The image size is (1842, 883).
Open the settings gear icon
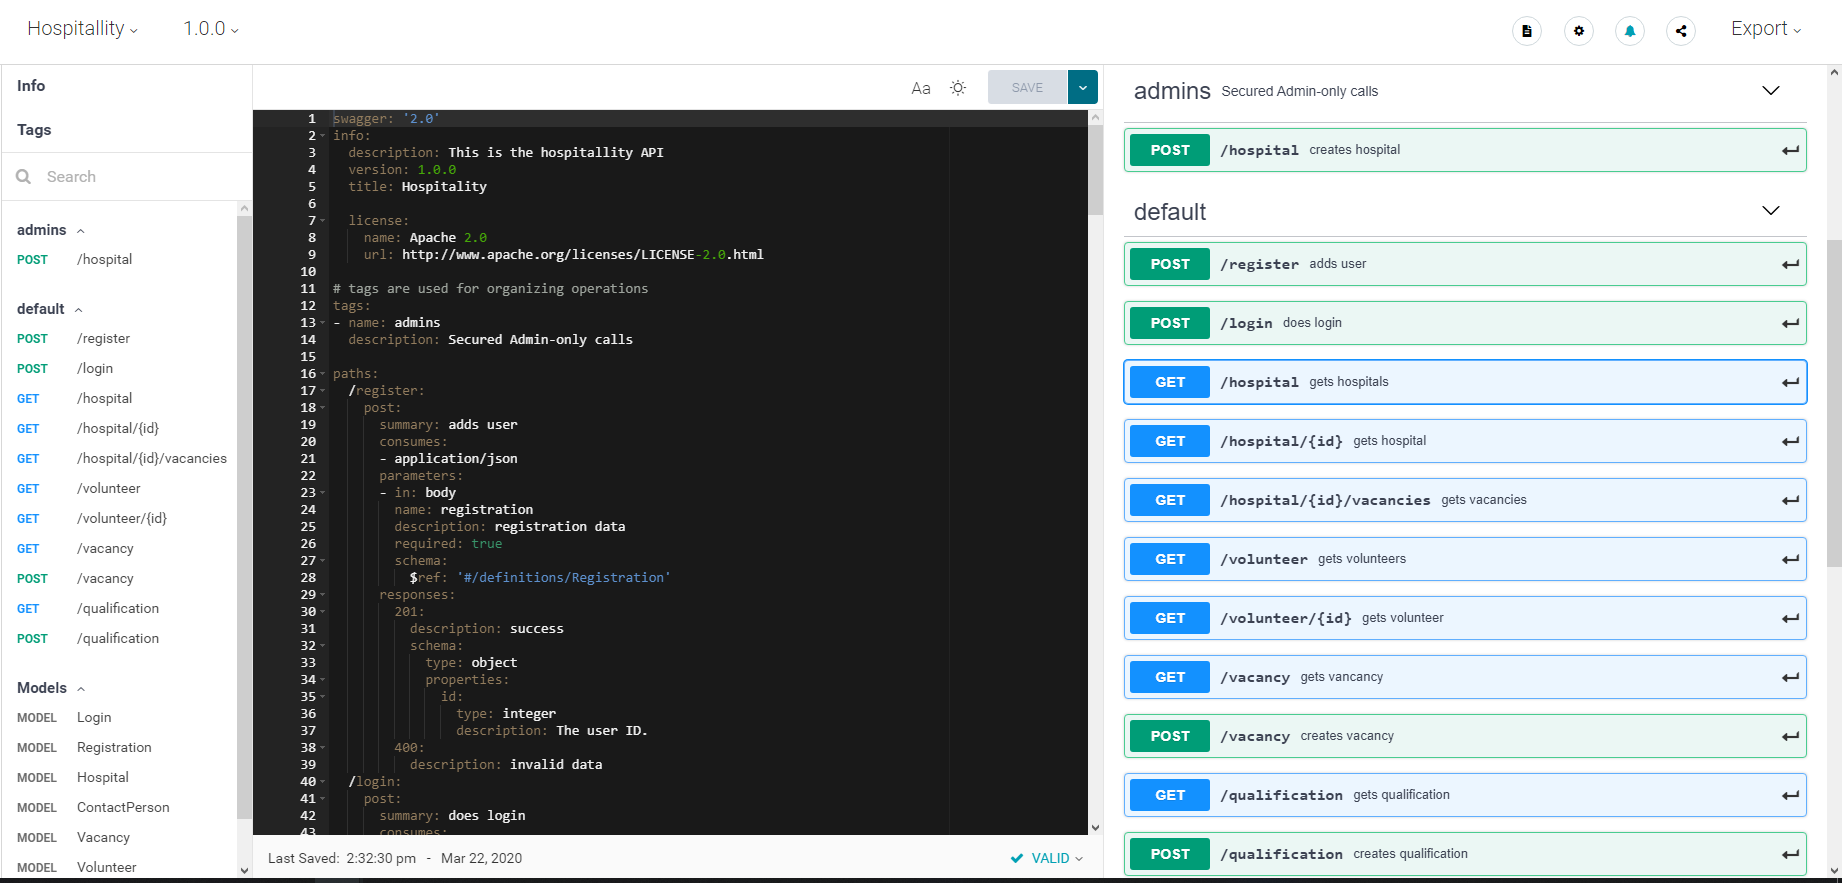pyautogui.click(x=1579, y=31)
